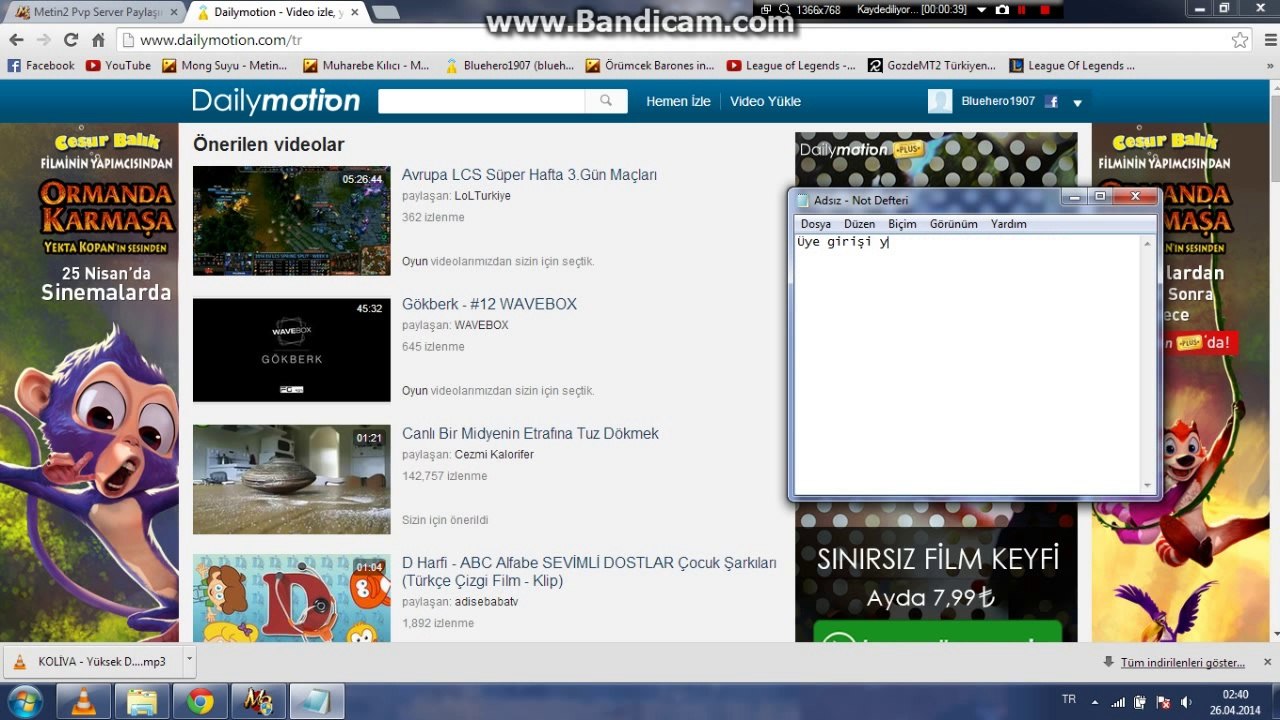Open the League of Legends bookmark
Viewport: 1280px width, 720px height.
click(x=791, y=66)
